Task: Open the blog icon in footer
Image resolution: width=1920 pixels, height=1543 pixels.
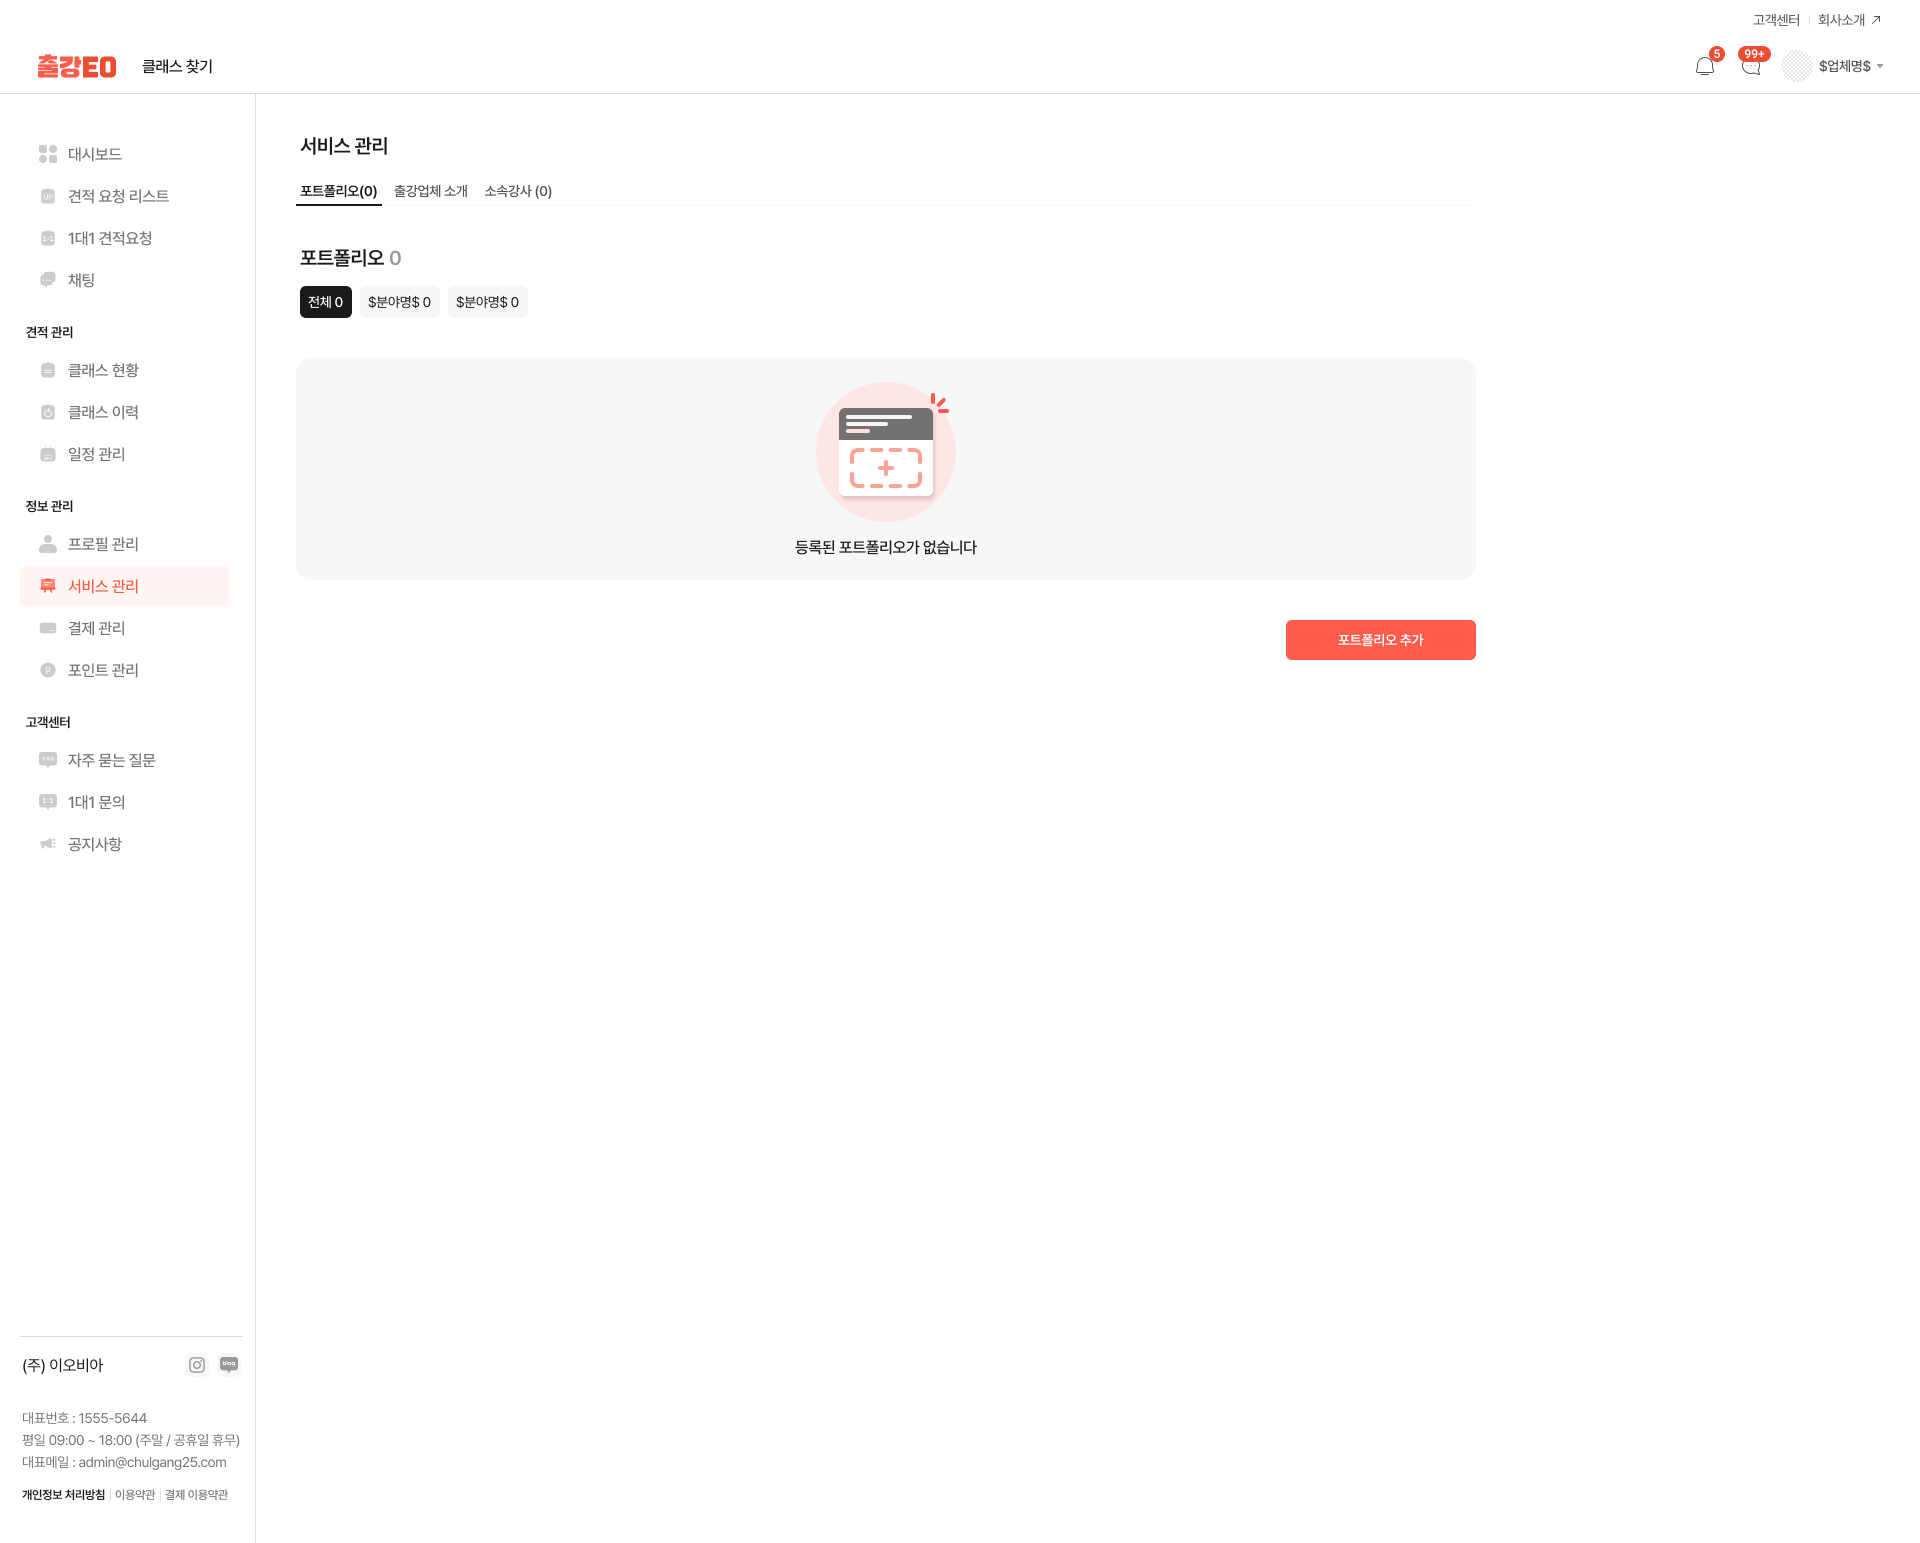Action: [229, 1365]
